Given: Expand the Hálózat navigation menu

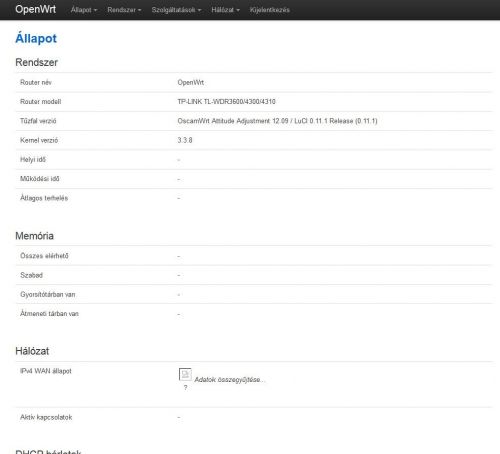Looking at the screenshot, I should click(225, 10).
